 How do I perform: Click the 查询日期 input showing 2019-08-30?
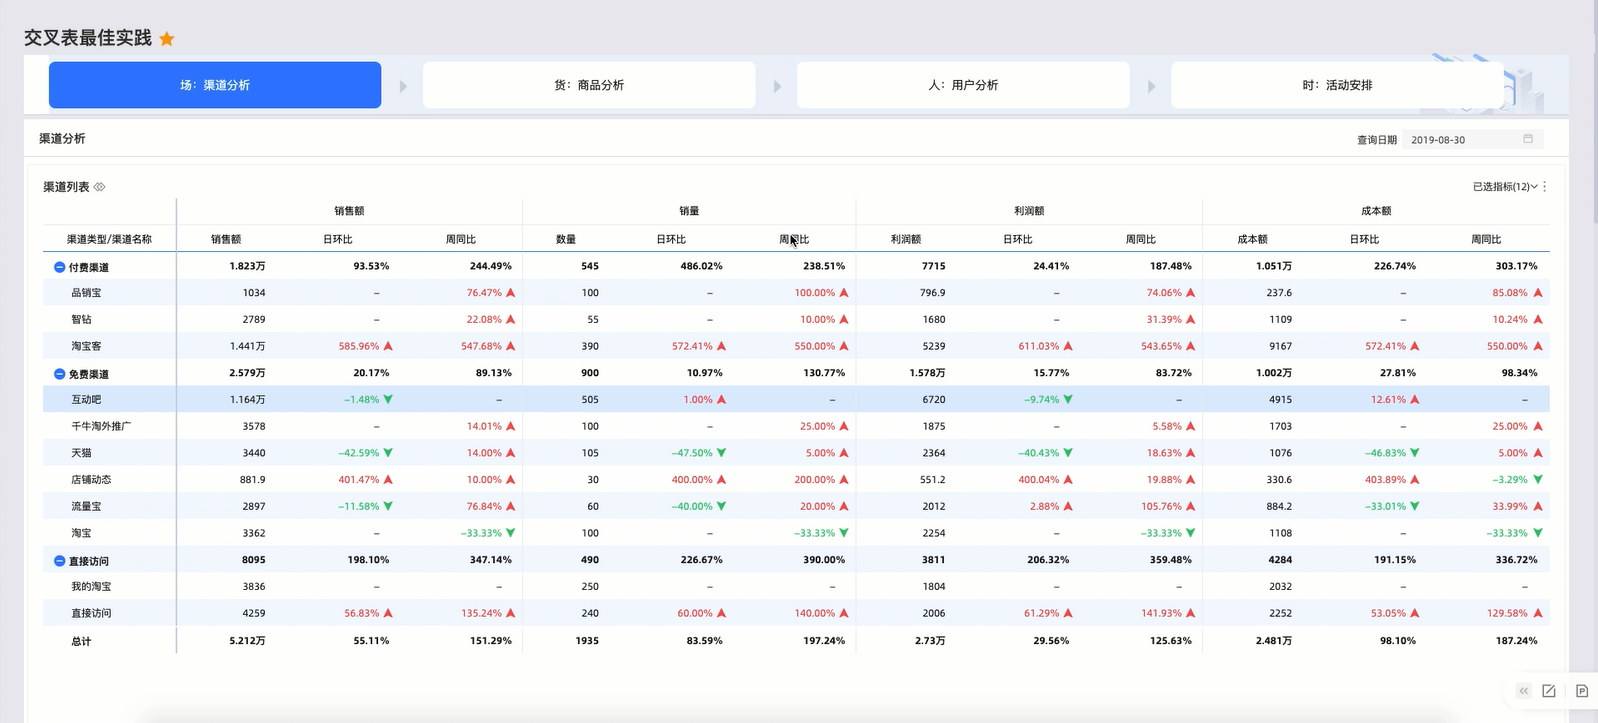(x=1462, y=140)
